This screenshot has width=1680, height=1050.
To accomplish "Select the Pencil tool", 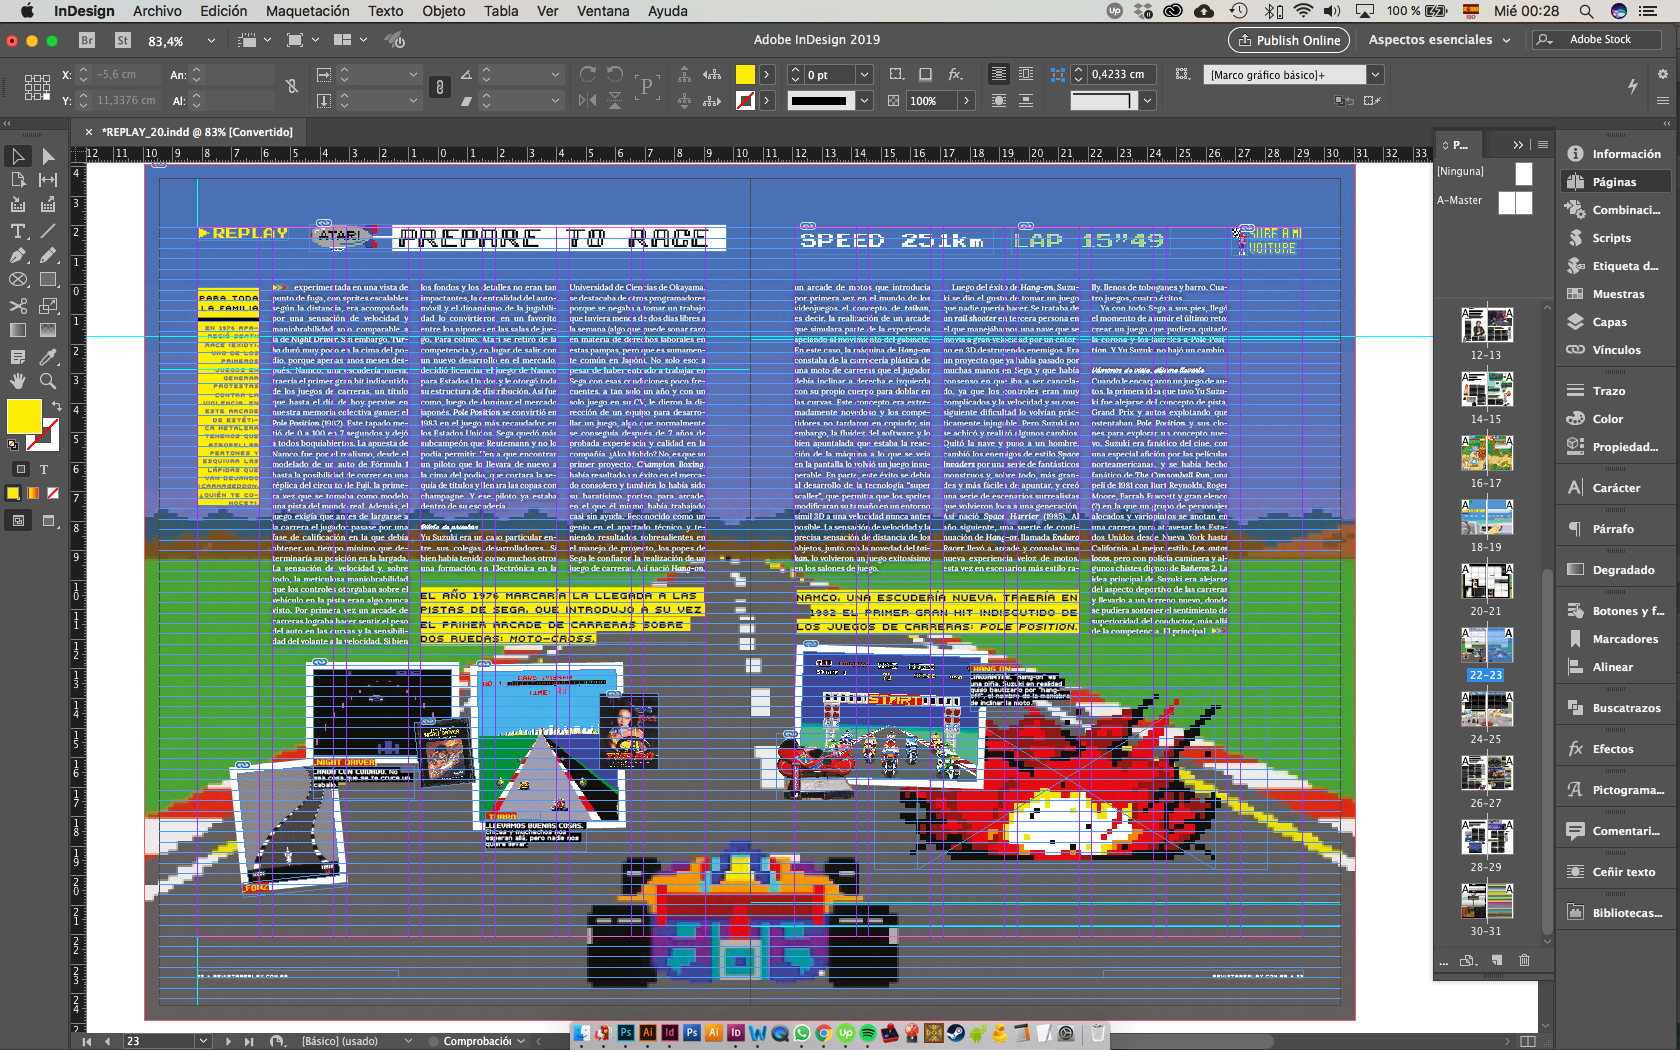I will [x=47, y=255].
